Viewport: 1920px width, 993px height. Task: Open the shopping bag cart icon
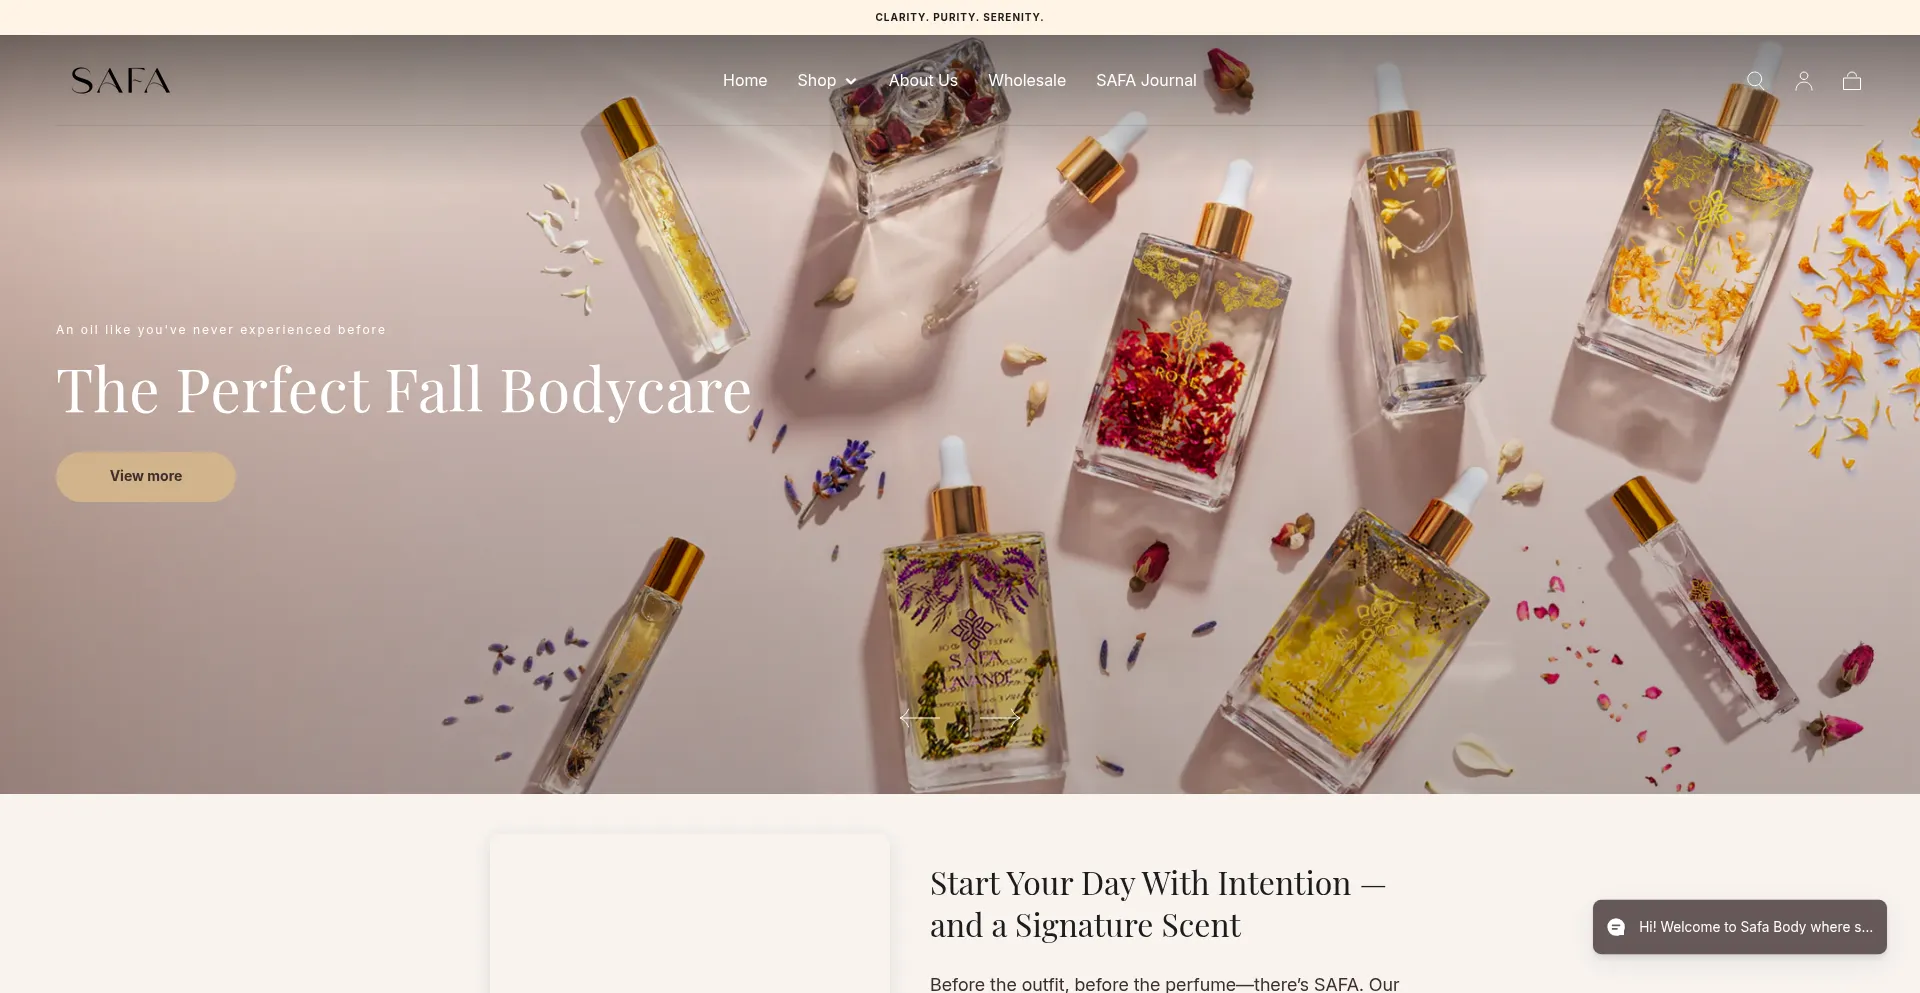coord(1852,81)
